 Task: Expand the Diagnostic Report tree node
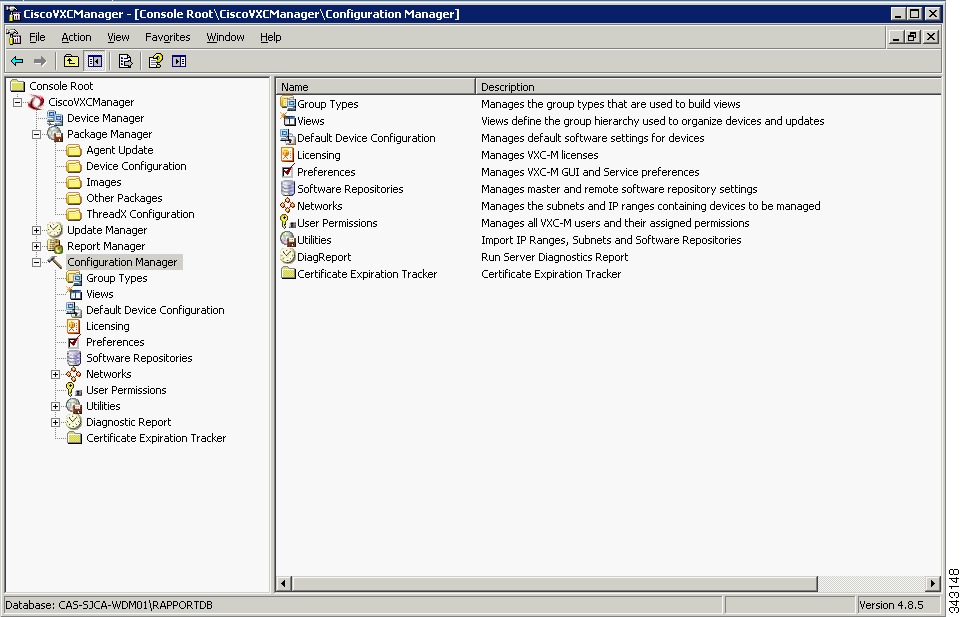(56, 422)
